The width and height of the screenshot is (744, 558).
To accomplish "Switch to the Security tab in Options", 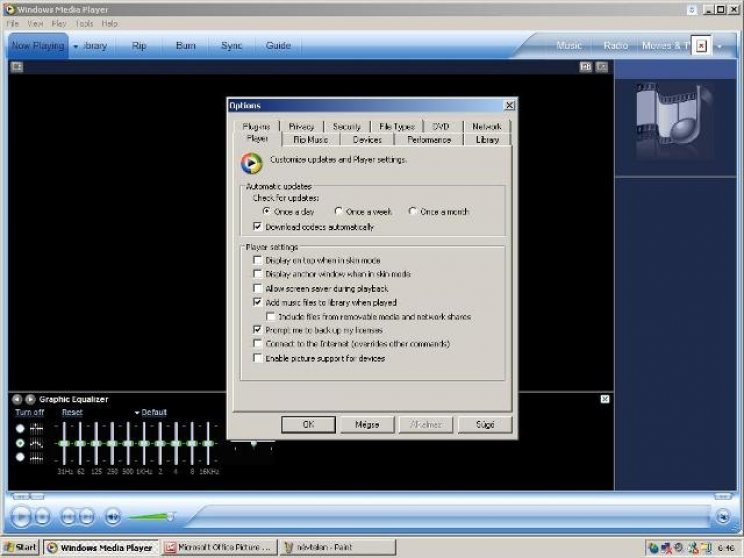I will click(x=346, y=127).
